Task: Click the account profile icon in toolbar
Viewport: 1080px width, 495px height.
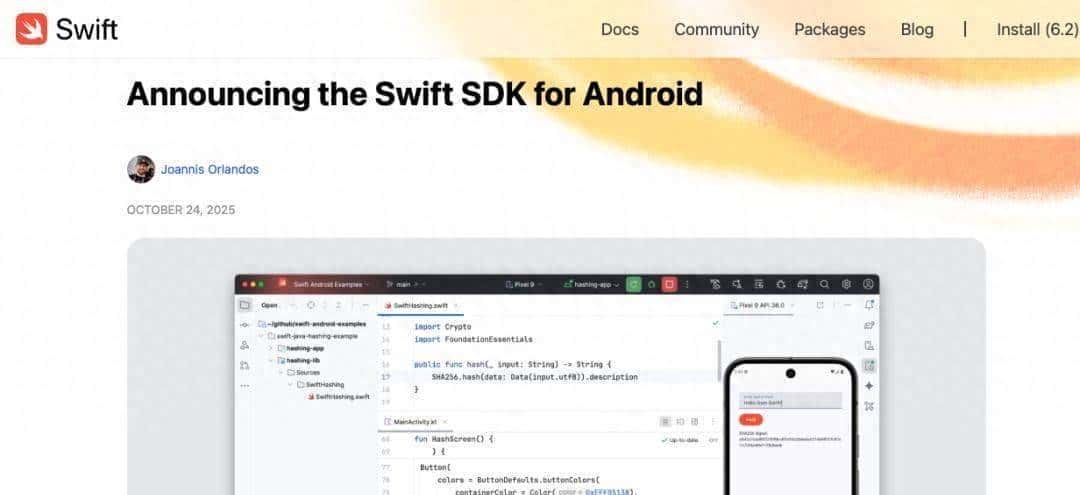Action: (x=868, y=284)
